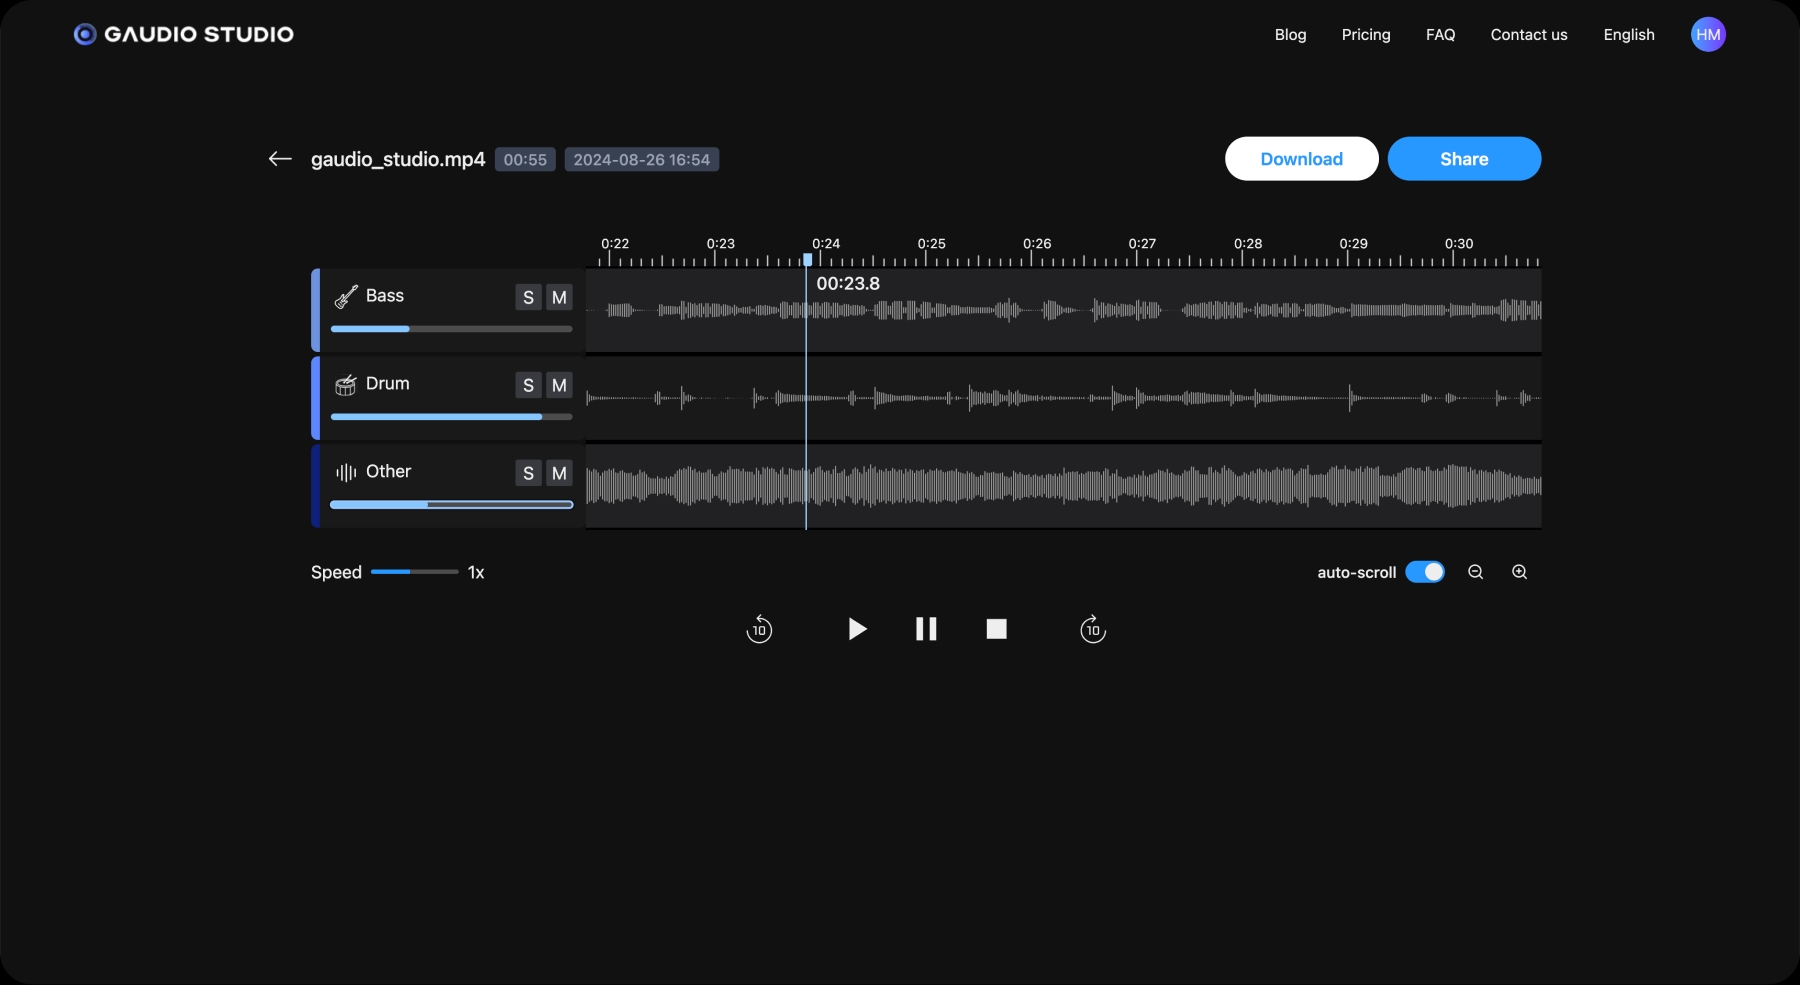Zoom out the timeline
1800x985 pixels.
click(x=1475, y=572)
